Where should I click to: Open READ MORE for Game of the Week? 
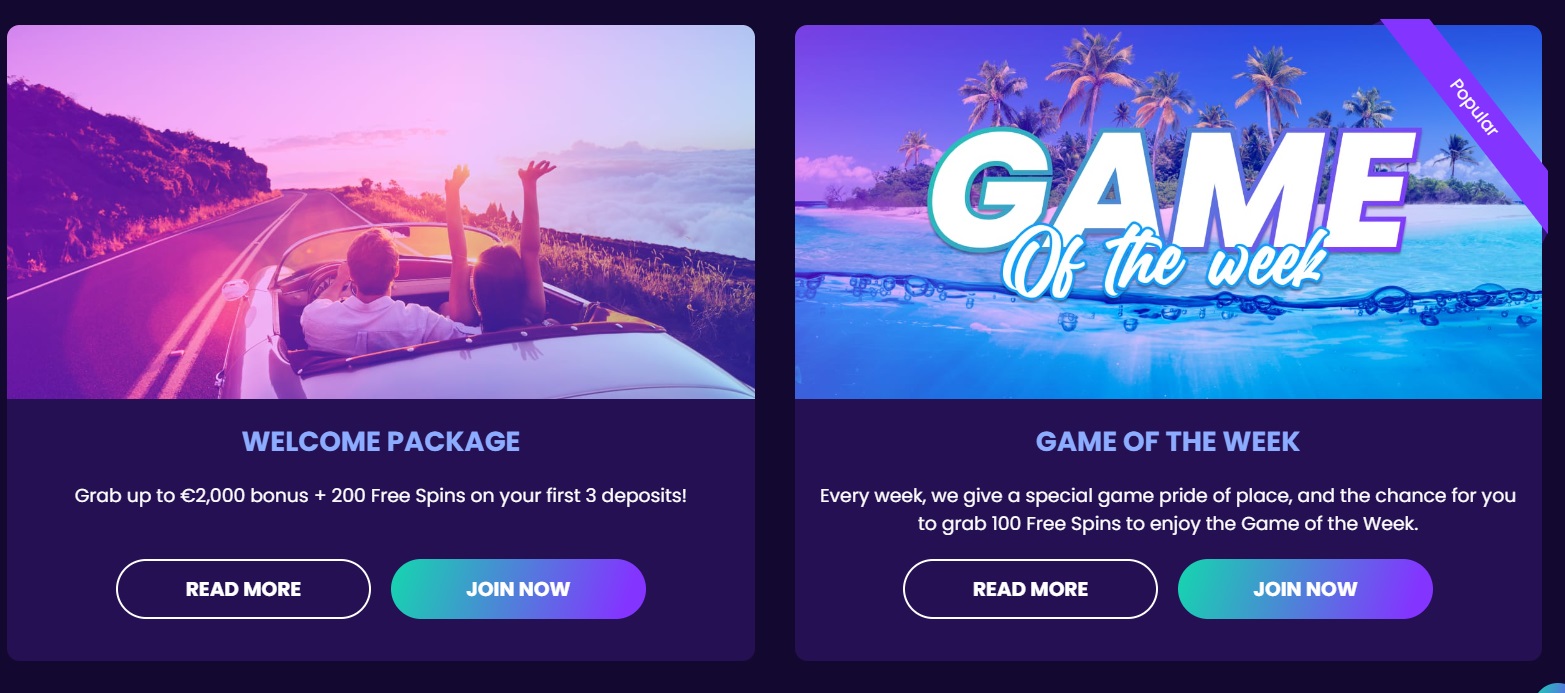click(x=1030, y=589)
